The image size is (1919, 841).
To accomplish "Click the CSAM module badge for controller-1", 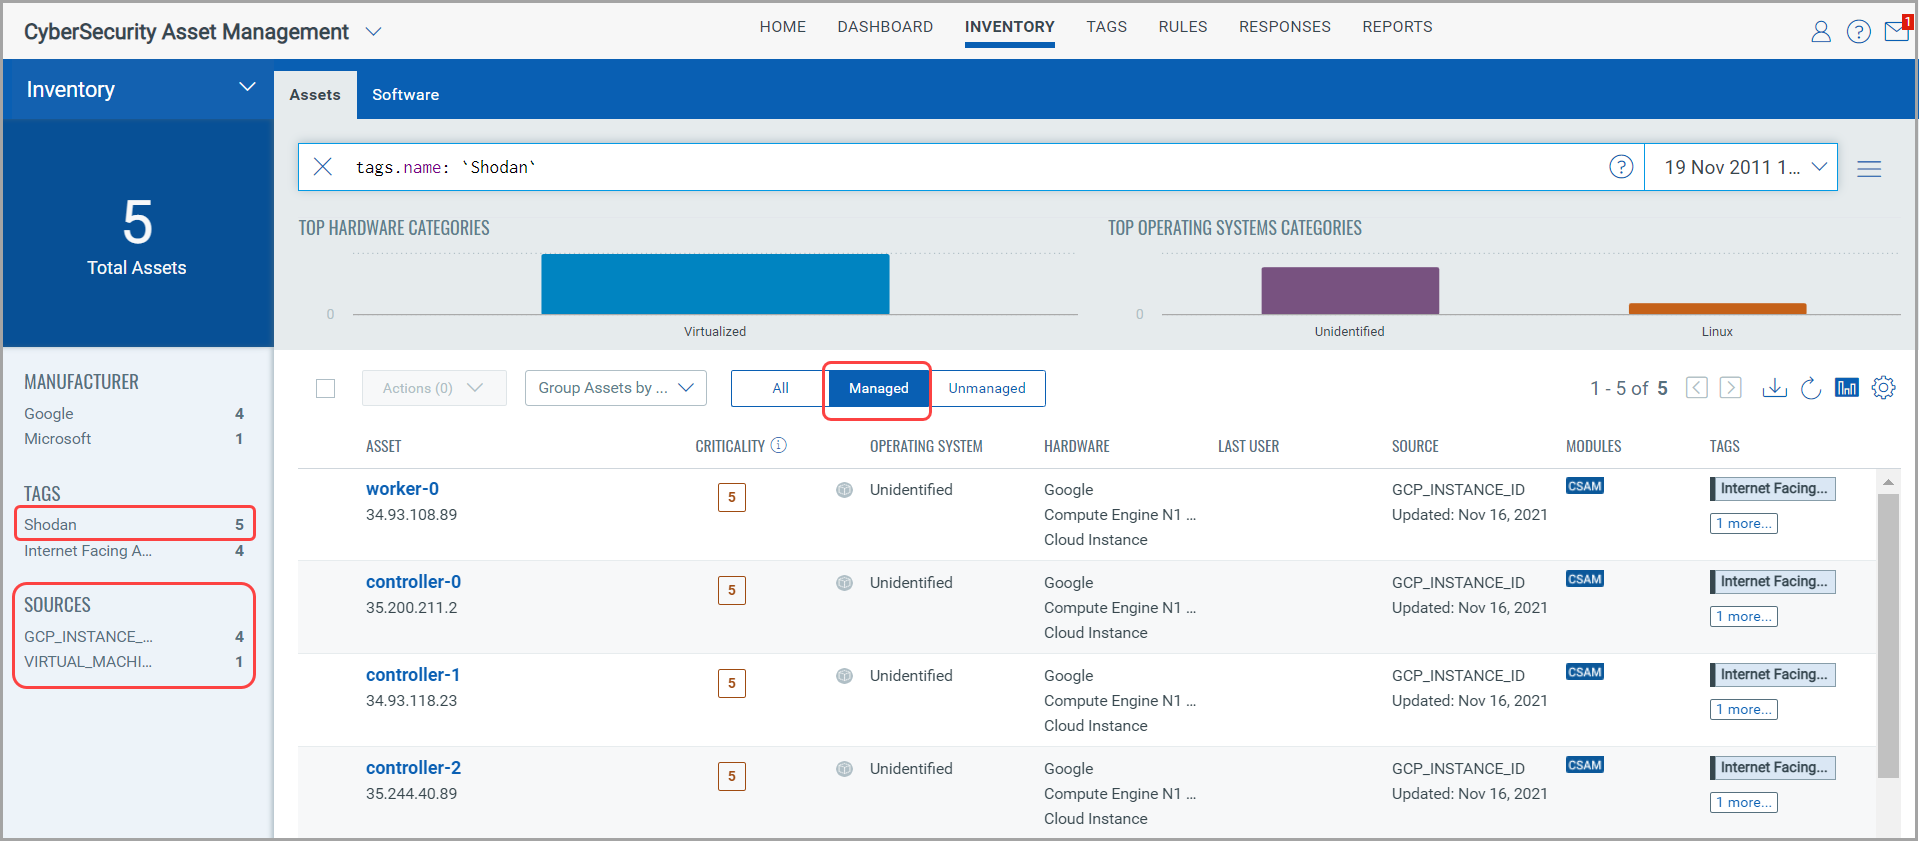I will coord(1585,672).
